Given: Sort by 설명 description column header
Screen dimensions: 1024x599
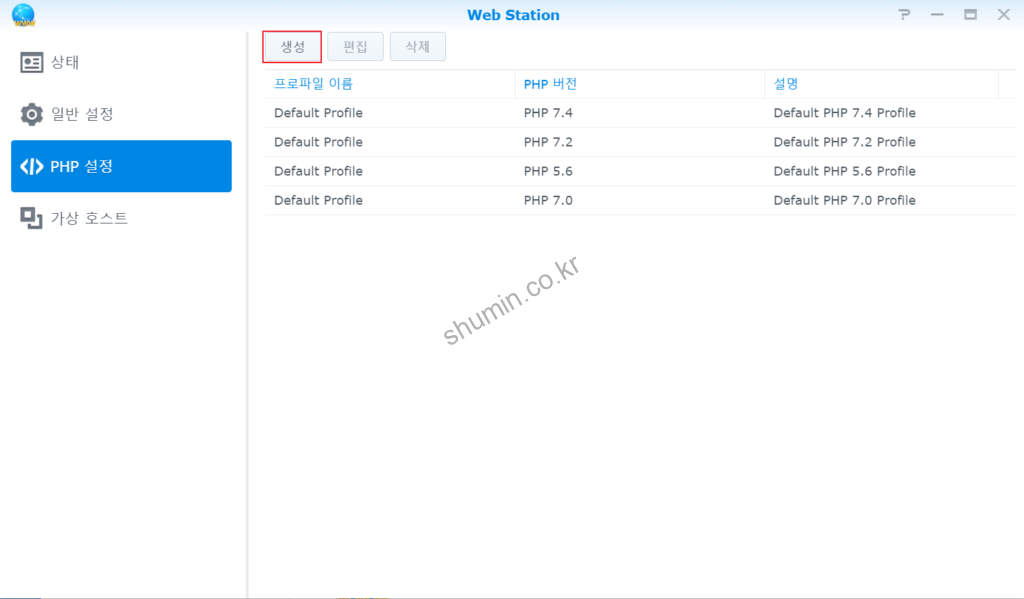Looking at the screenshot, I should [x=786, y=84].
